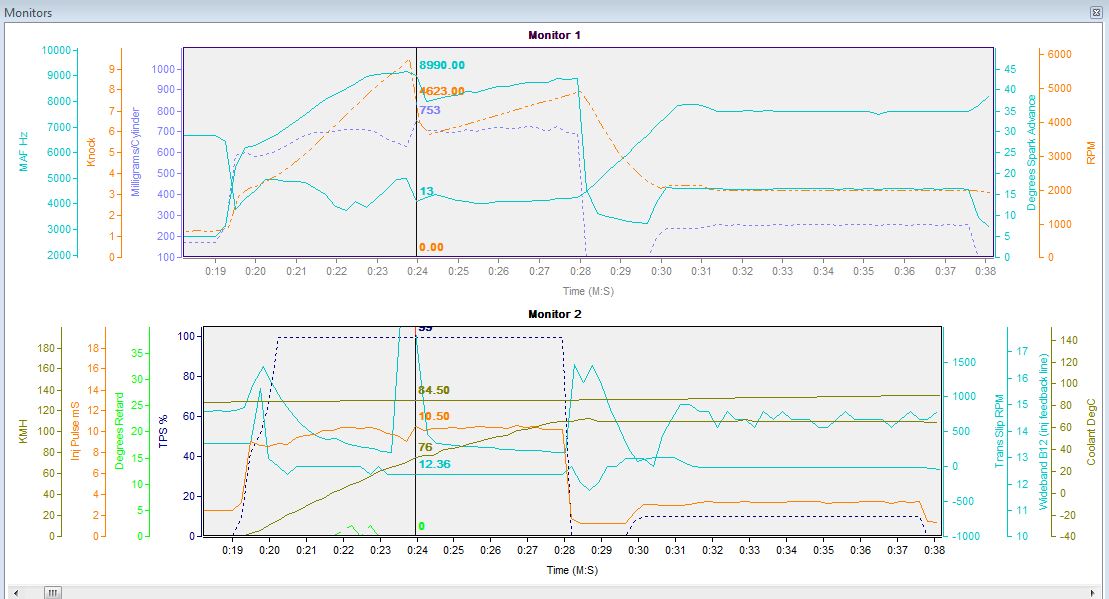The width and height of the screenshot is (1109, 599).
Task: Click the 13 spark advance cursor value
Action: click(426, 191)
